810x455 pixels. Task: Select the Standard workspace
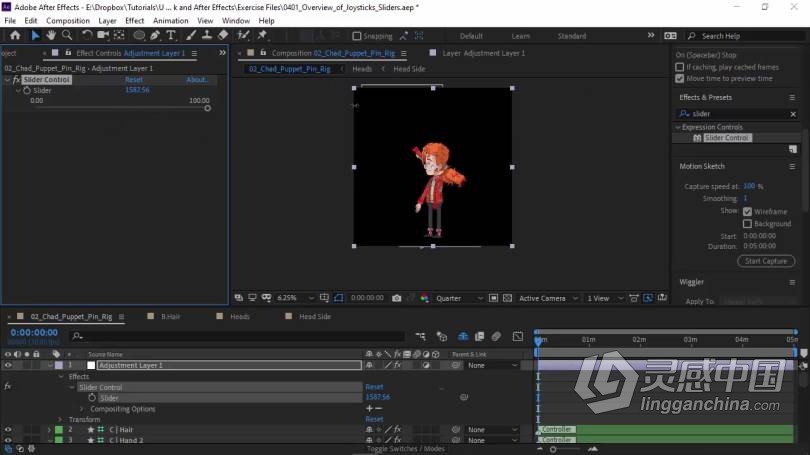pos(572,36)
